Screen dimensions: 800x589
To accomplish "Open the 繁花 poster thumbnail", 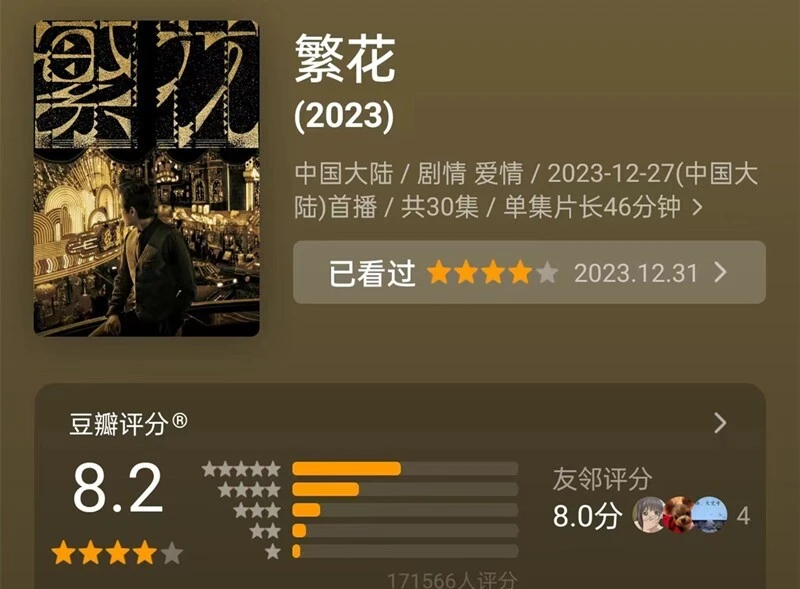I will click(146, 178).
